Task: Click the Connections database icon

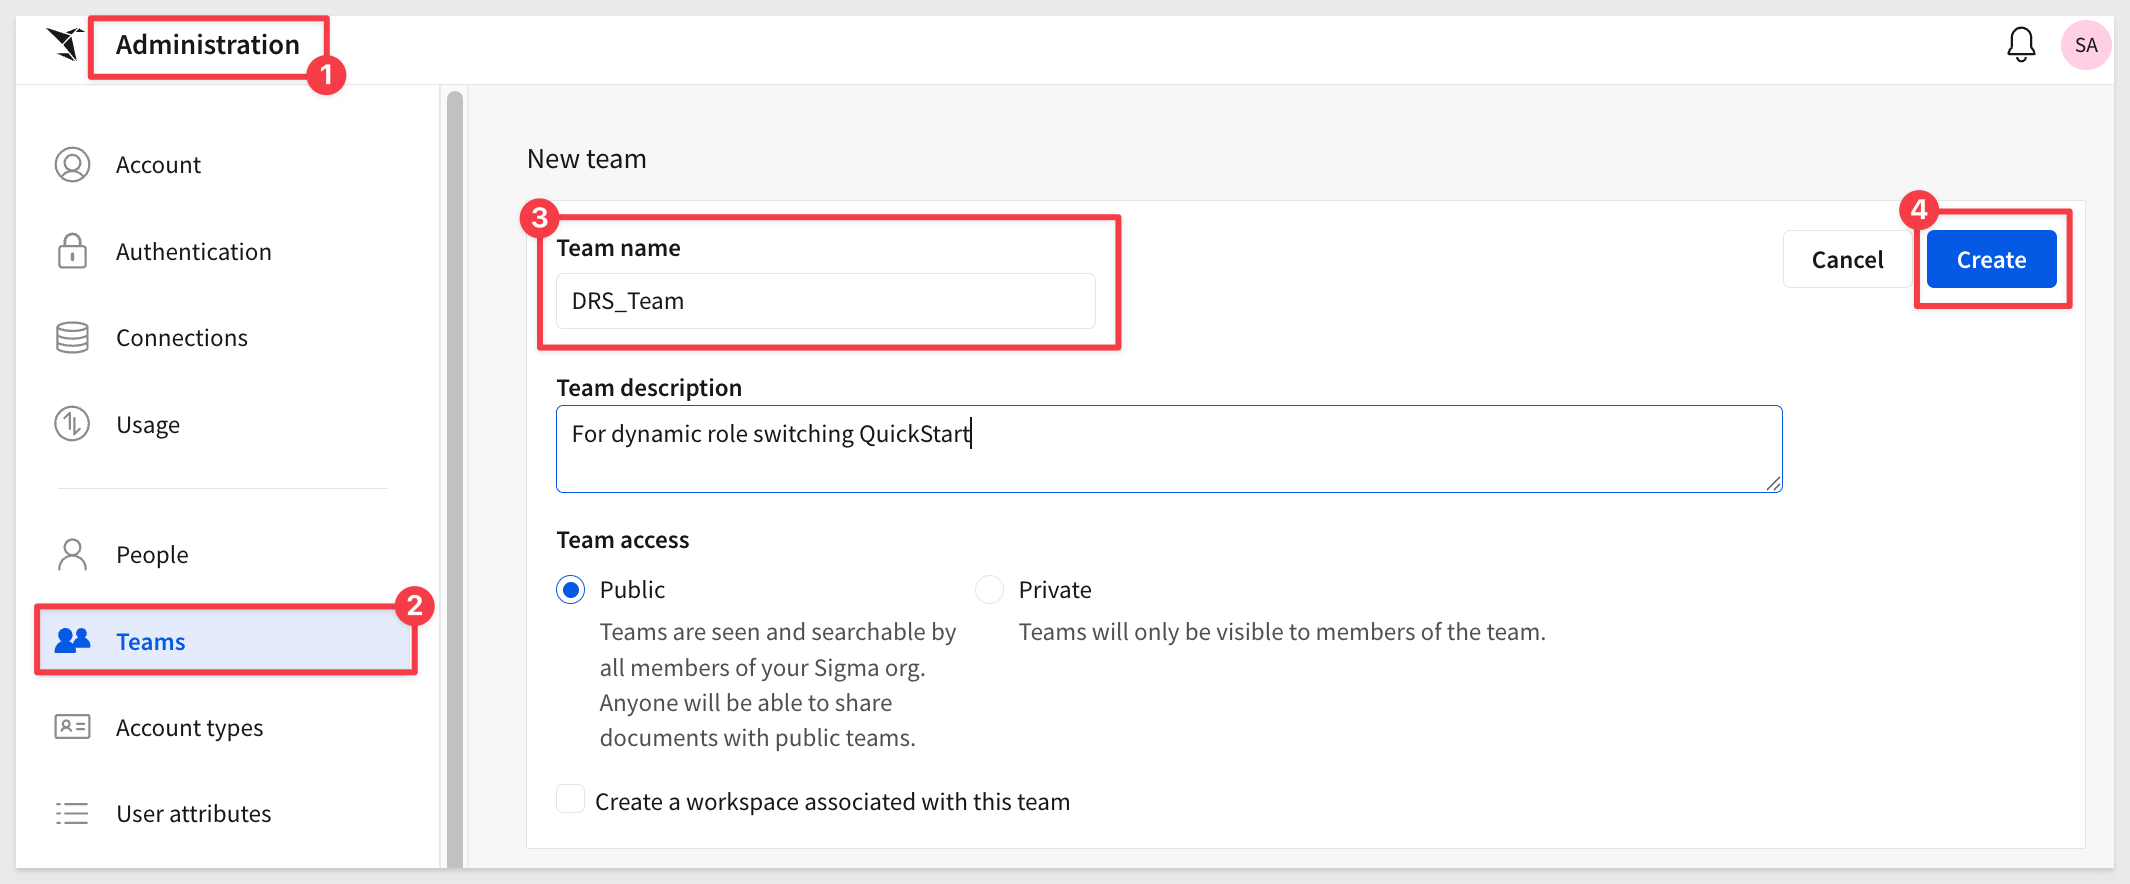Action: [72, 338]
